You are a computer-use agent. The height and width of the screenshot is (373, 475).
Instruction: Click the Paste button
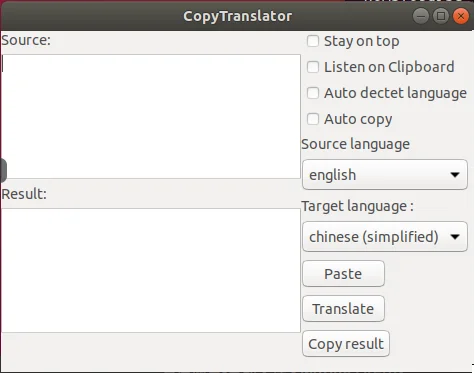click(343, 274)
